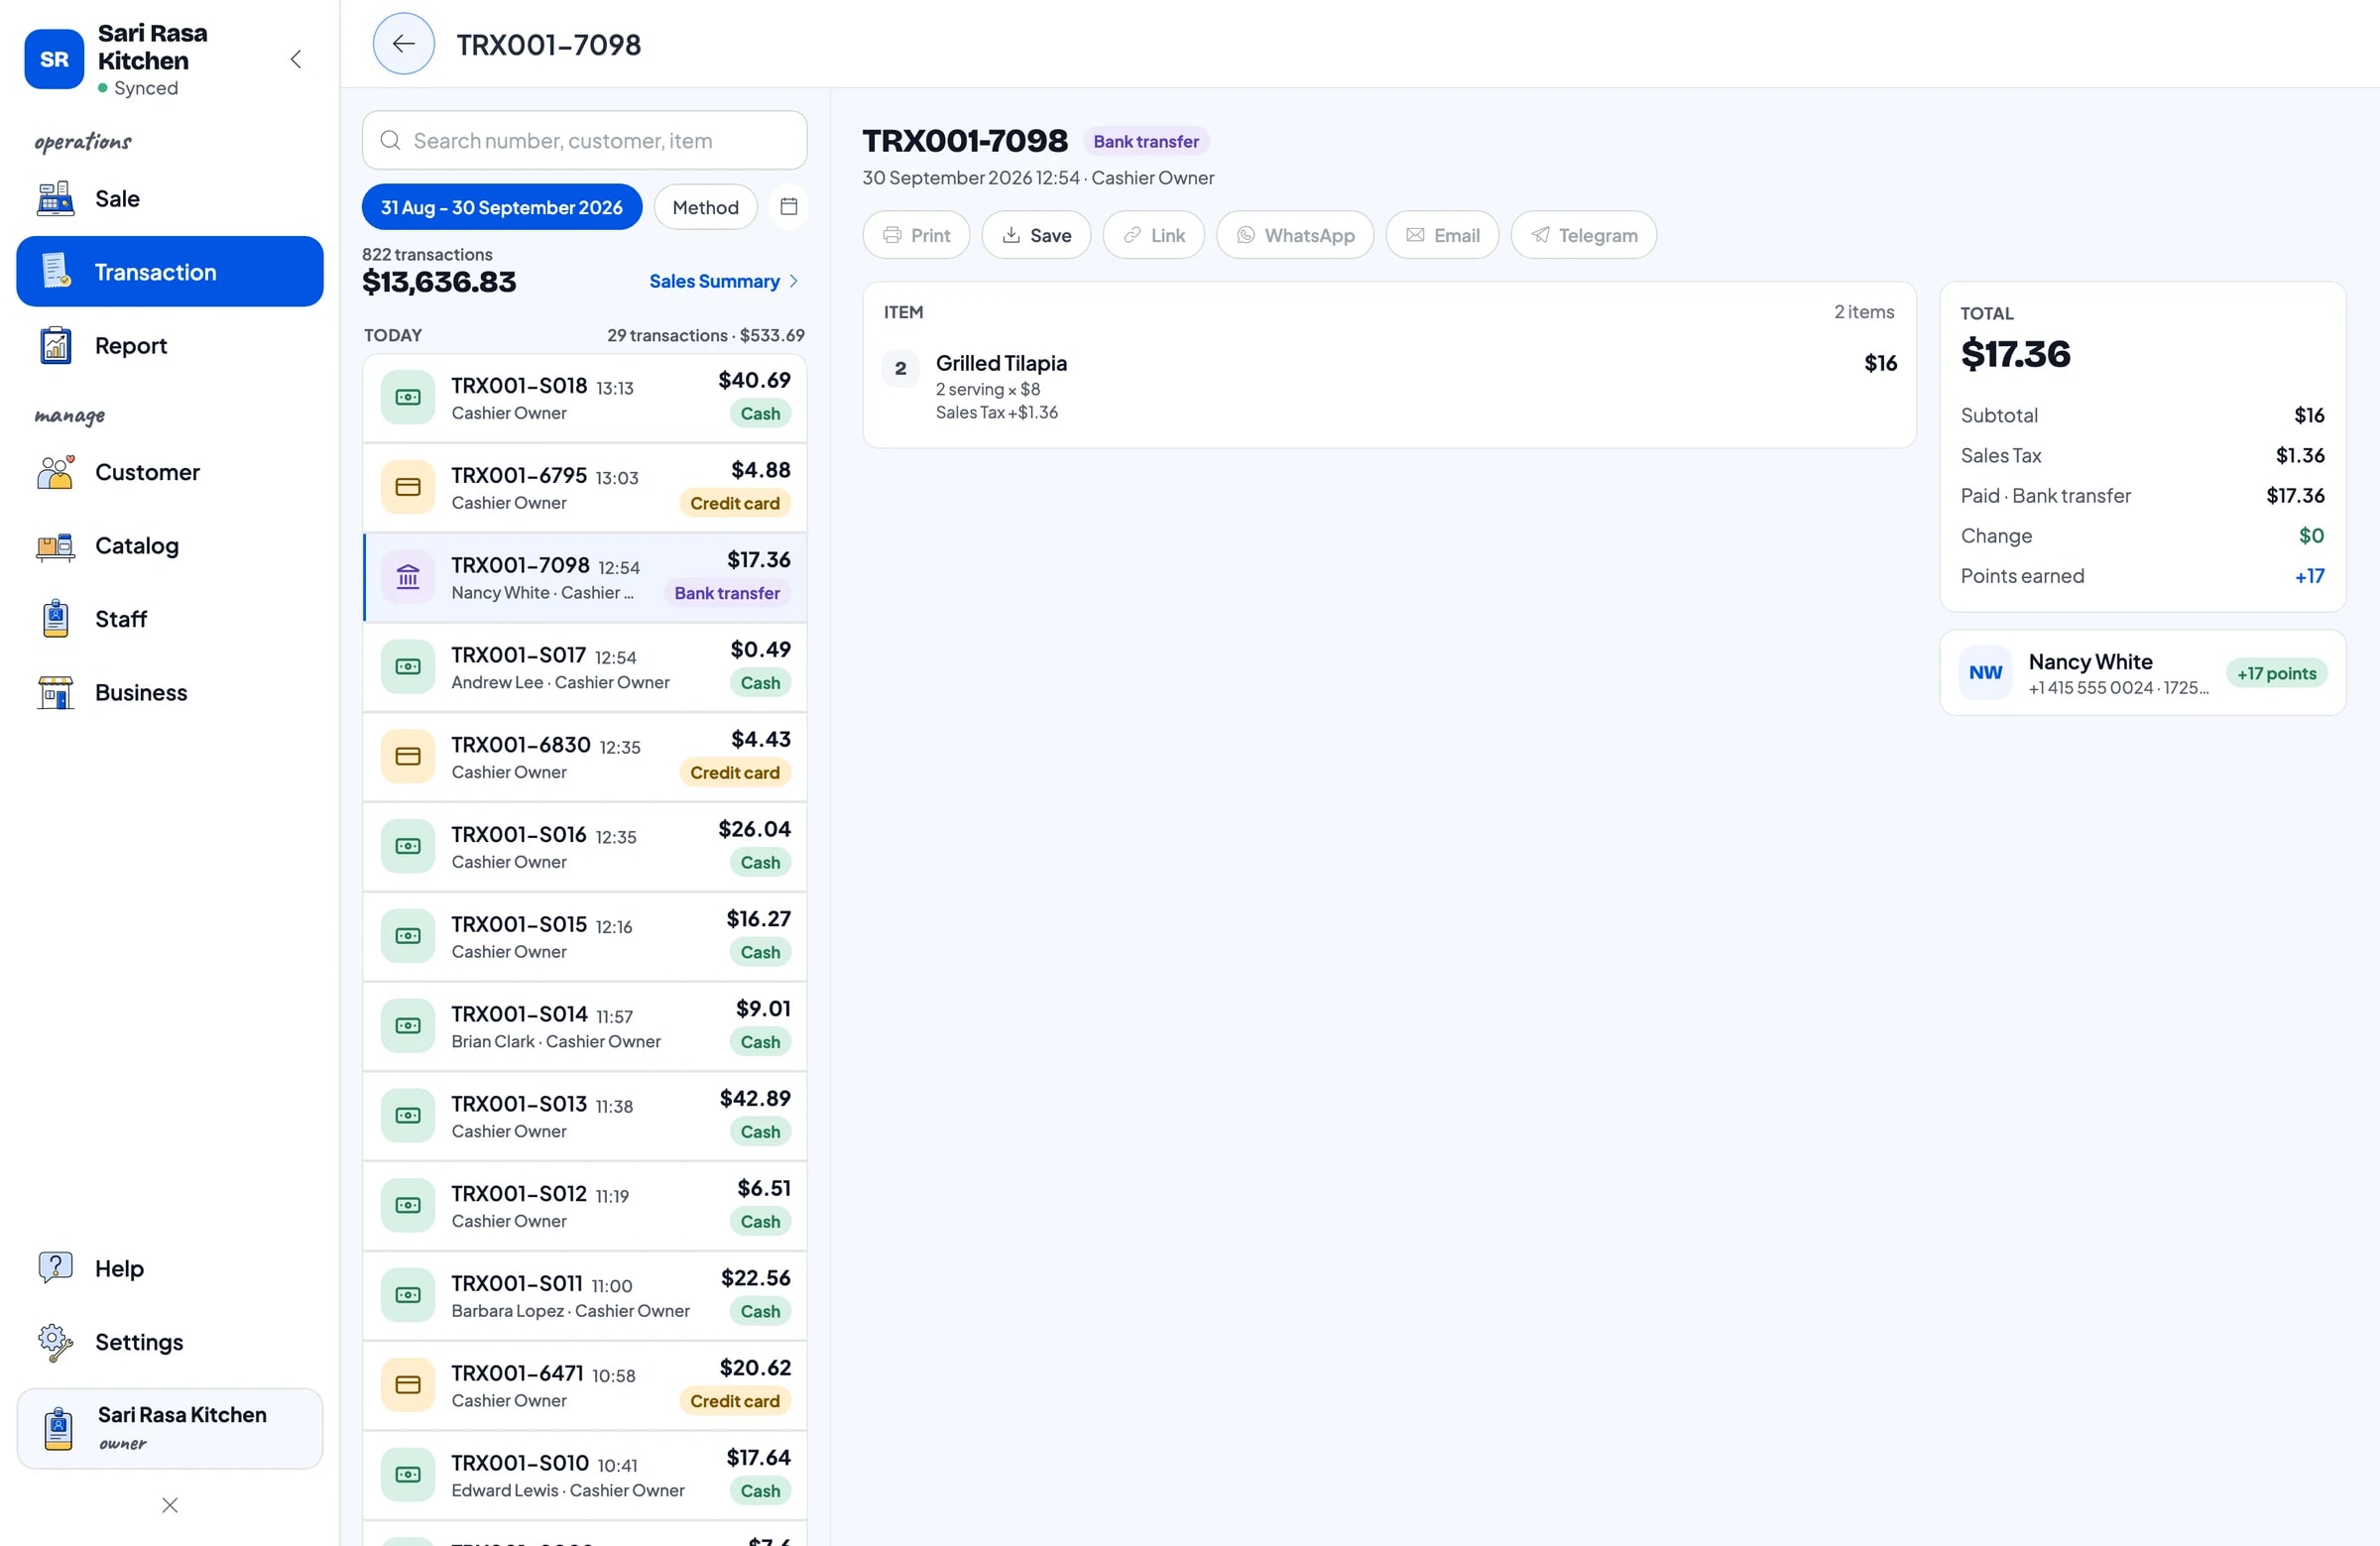Screen dimensions: 2380x1546
Task: Open the 31 Aug – 30 September 2026 date filter
Action: click(x=501, y=207)
